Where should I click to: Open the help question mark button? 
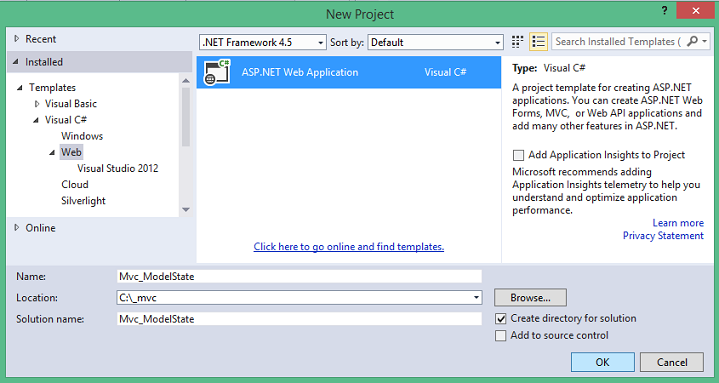point(664,11)
